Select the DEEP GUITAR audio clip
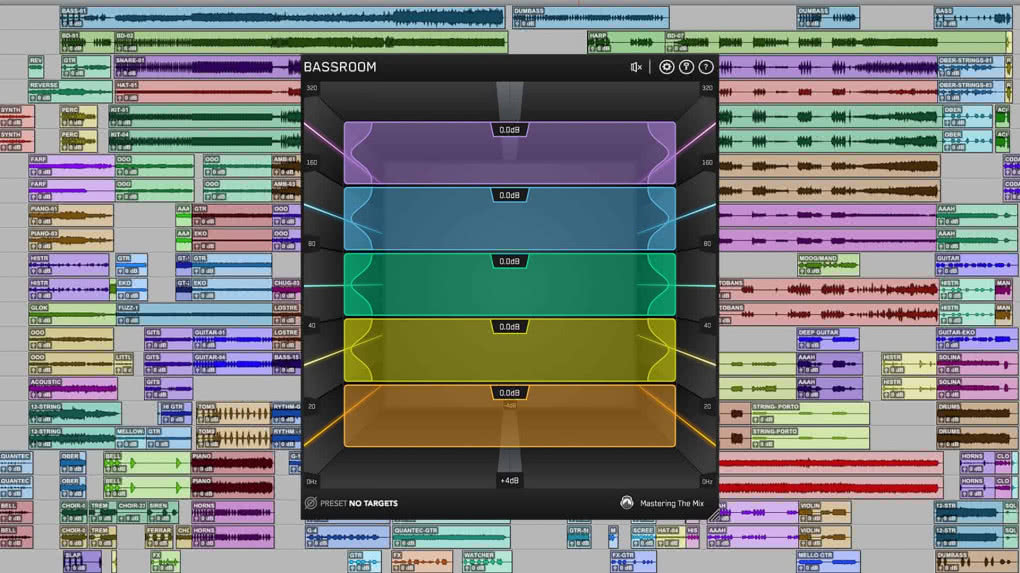 pyautogui.click(x=828, y=339)
